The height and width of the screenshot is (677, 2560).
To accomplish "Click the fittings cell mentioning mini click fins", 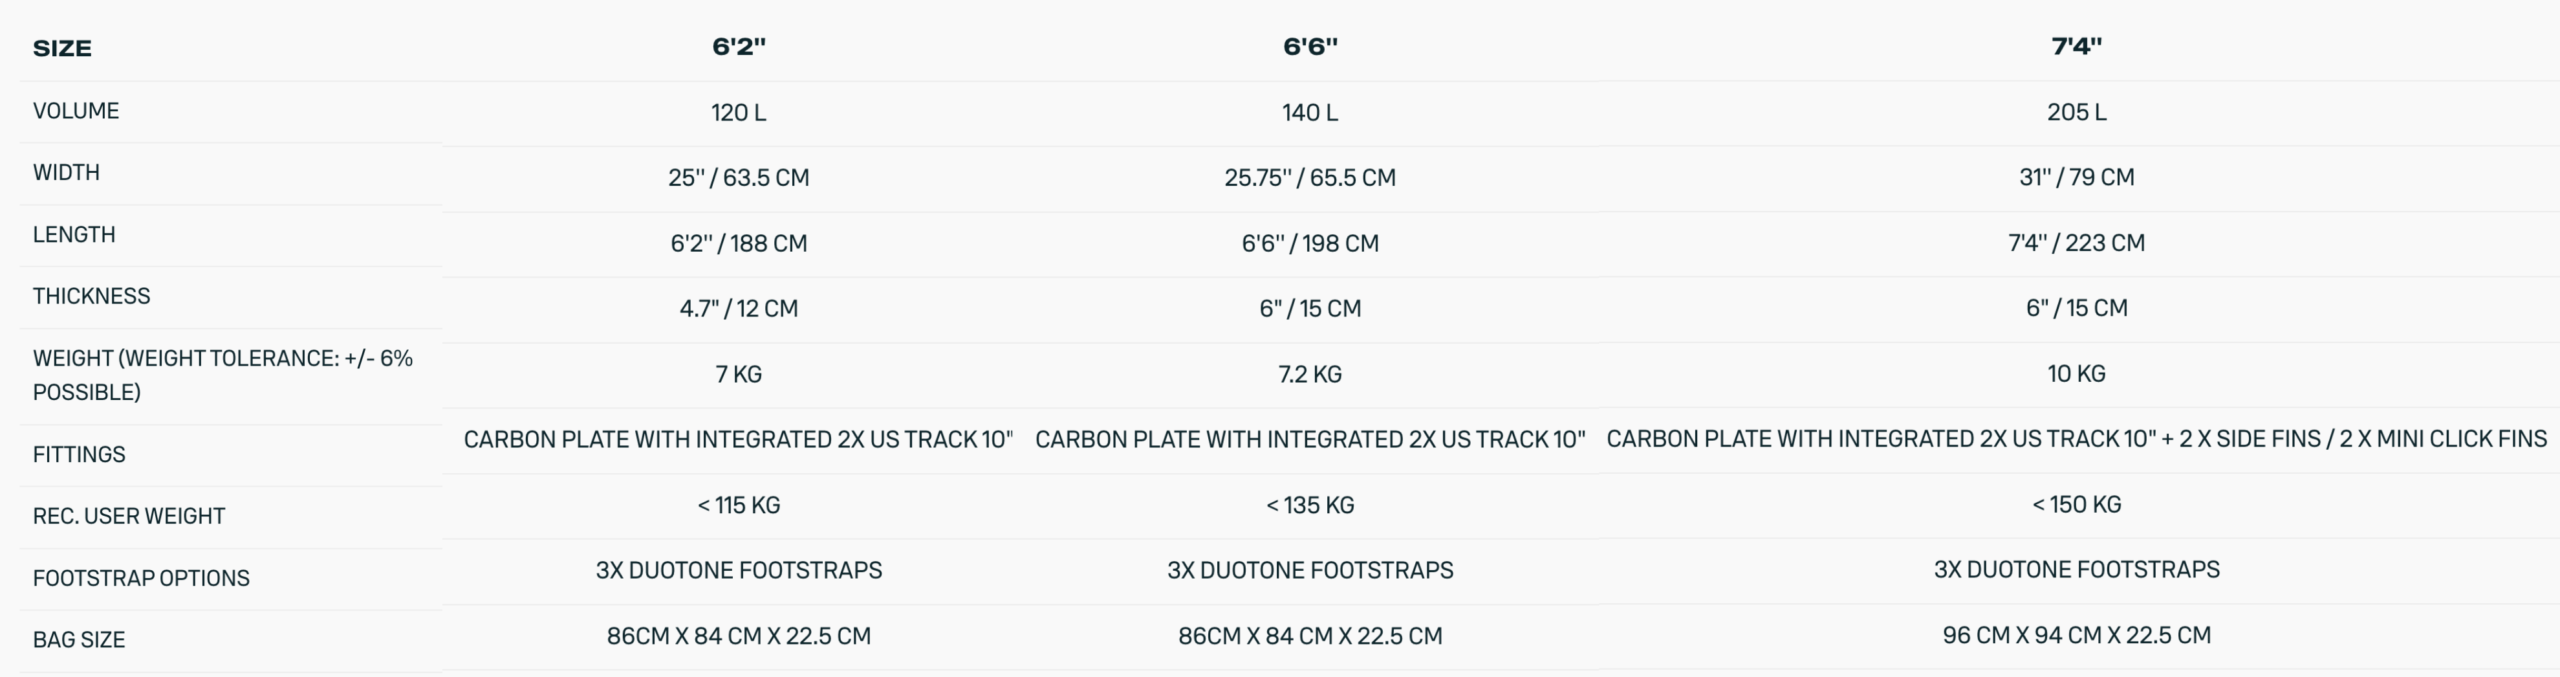I will tap(2076, 439).
